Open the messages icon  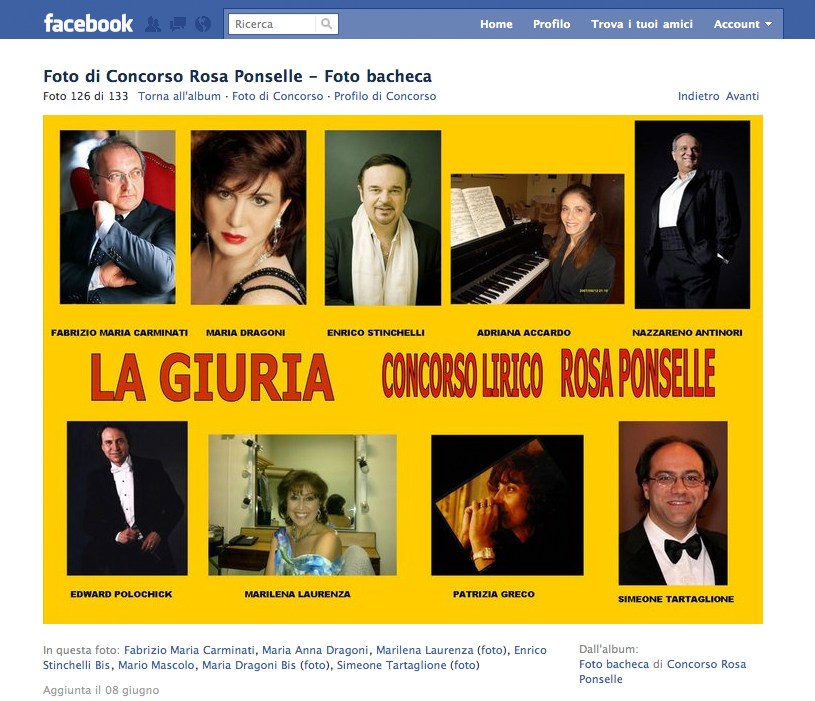pyautogui.click(x=178, y=24)
